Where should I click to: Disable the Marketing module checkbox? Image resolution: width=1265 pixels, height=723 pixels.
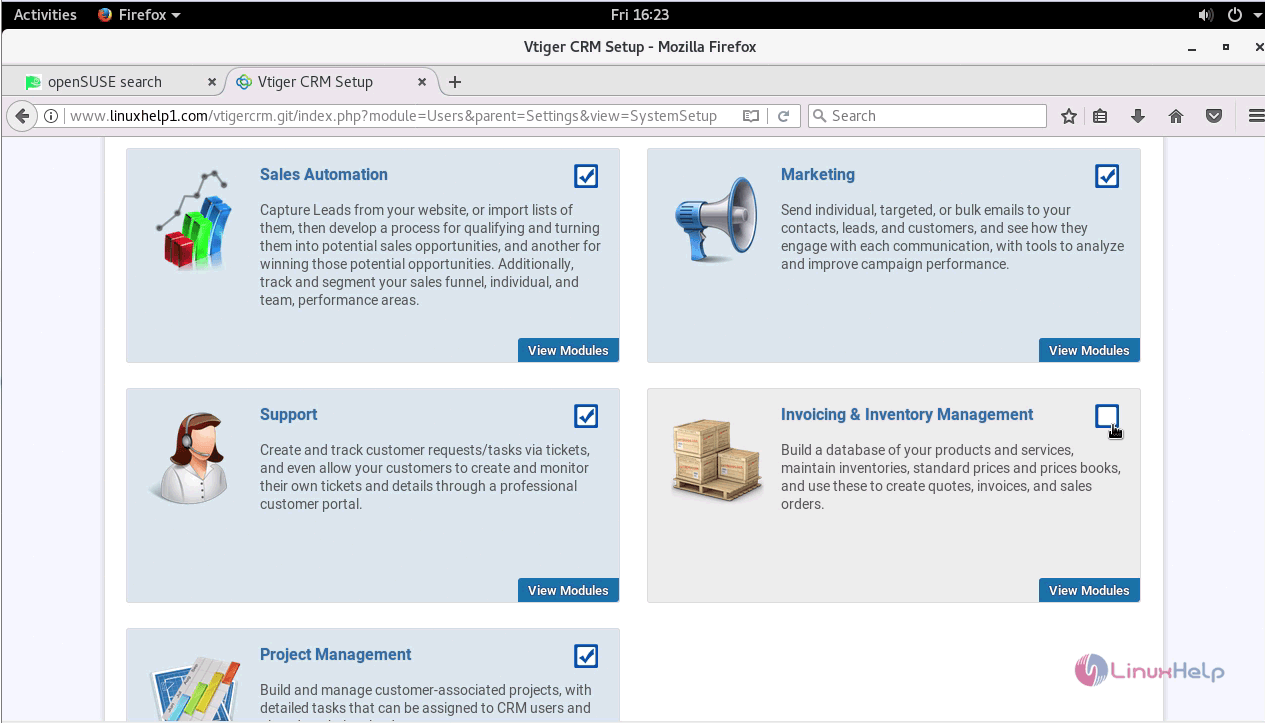pyautogui.click(x=1107, y=175)
